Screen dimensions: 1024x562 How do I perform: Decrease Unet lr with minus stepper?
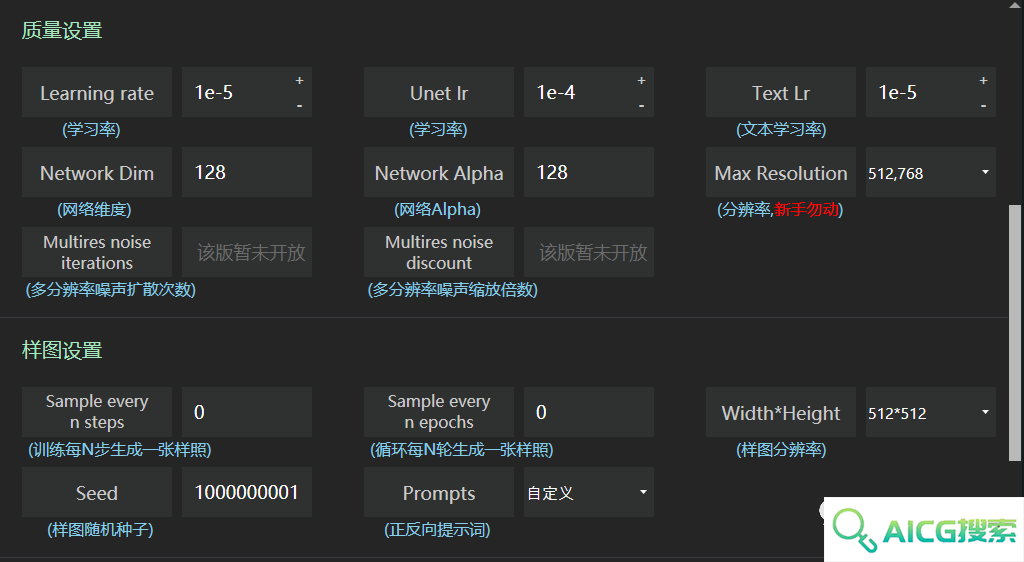pos(641,105)
